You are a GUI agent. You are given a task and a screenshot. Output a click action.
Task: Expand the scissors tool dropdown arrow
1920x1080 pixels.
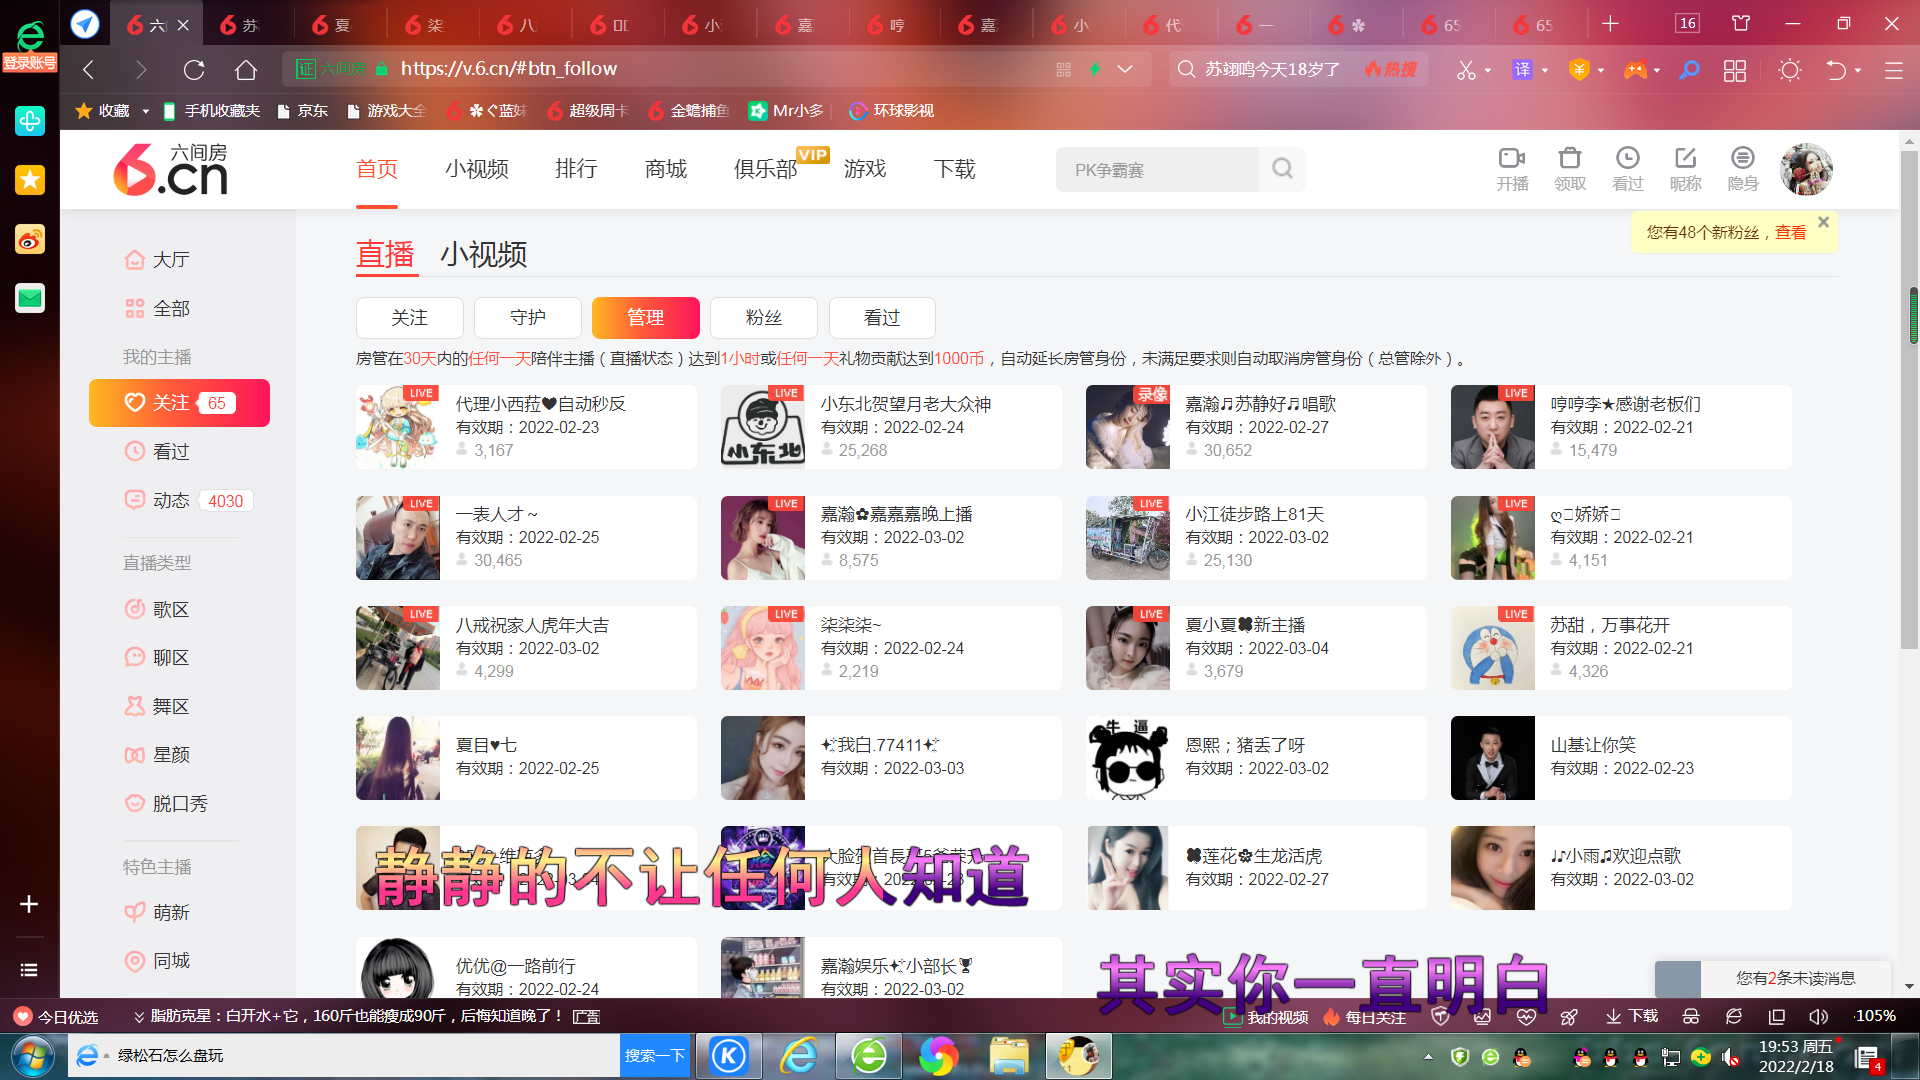click(1488, 70)
